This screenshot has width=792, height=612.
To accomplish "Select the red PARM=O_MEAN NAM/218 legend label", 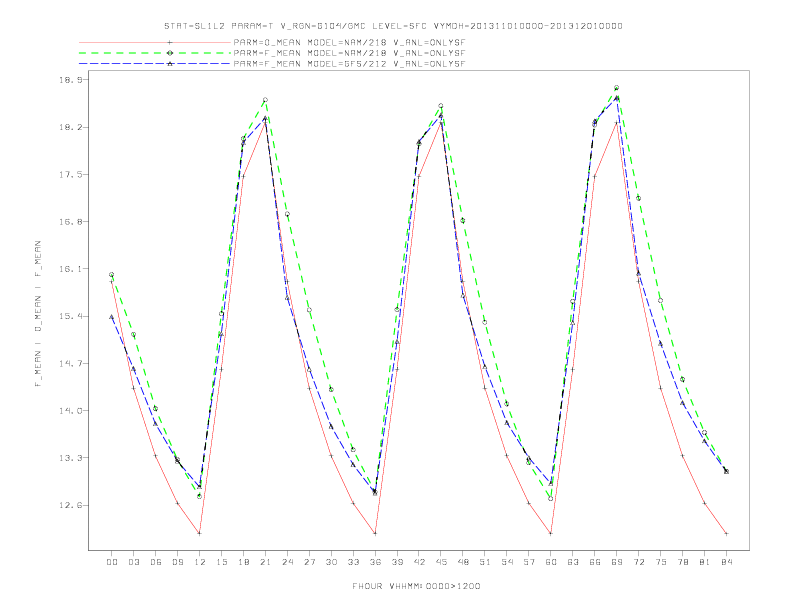I will (x=349, y=42).
